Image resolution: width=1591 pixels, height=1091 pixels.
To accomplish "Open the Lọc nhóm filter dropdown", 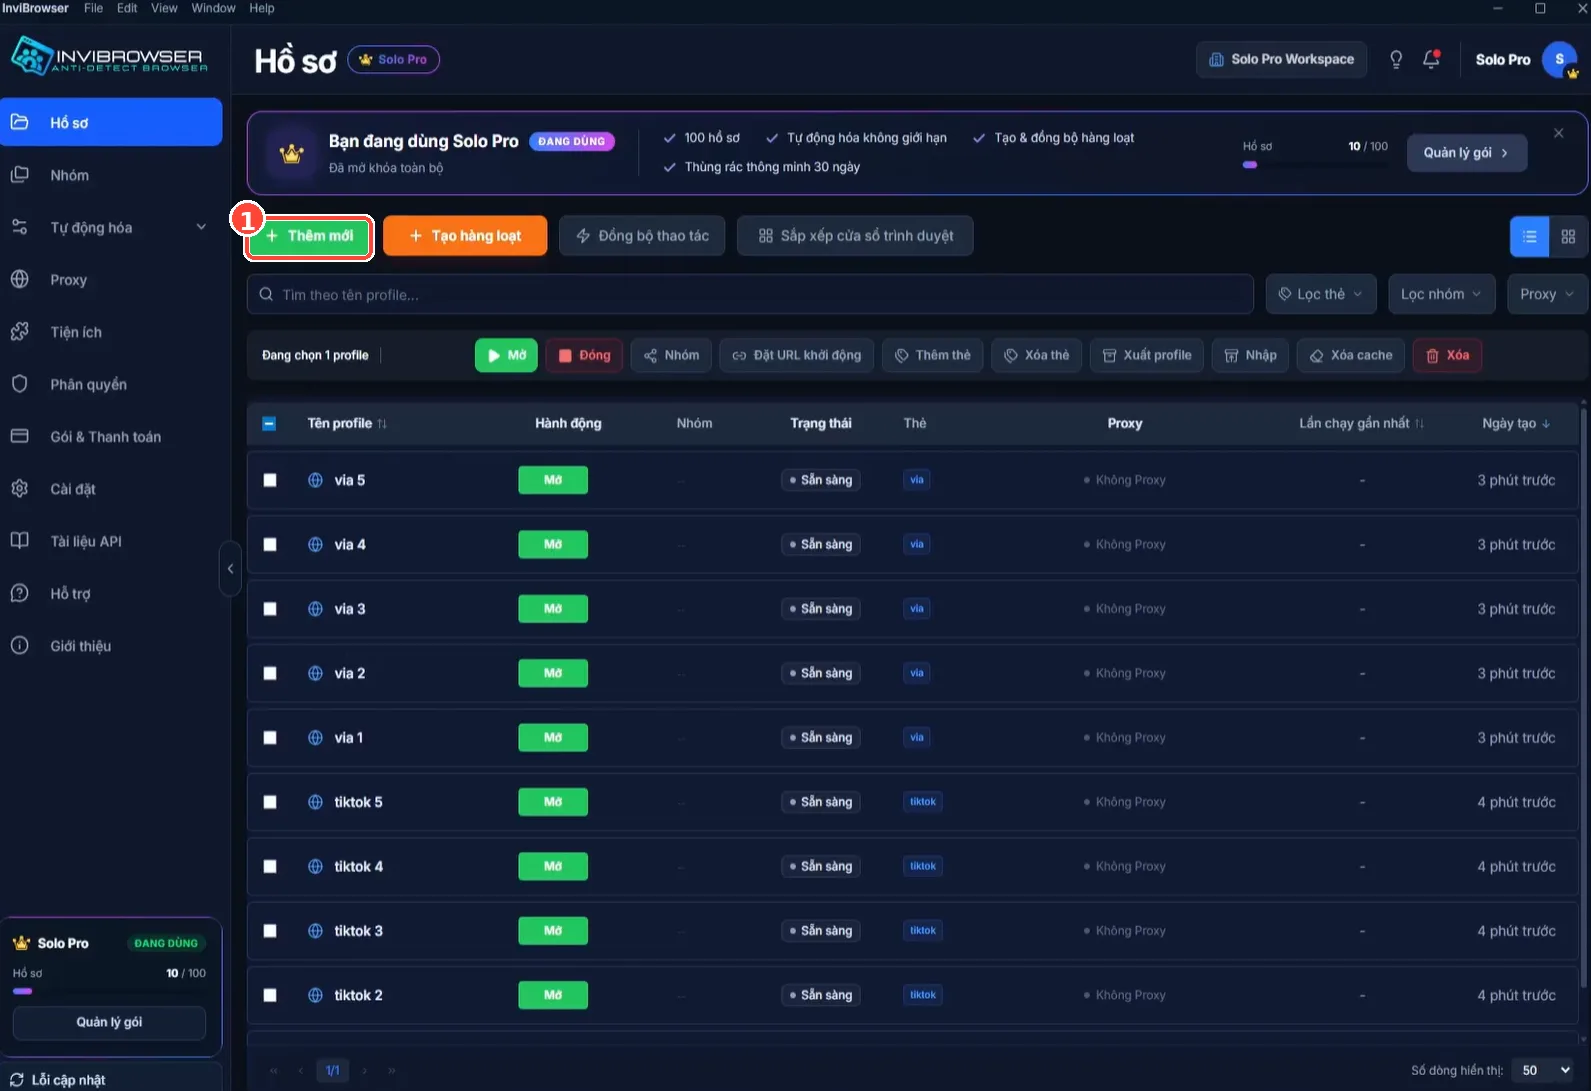I will pyautogui.click(x=1442, y=294).
